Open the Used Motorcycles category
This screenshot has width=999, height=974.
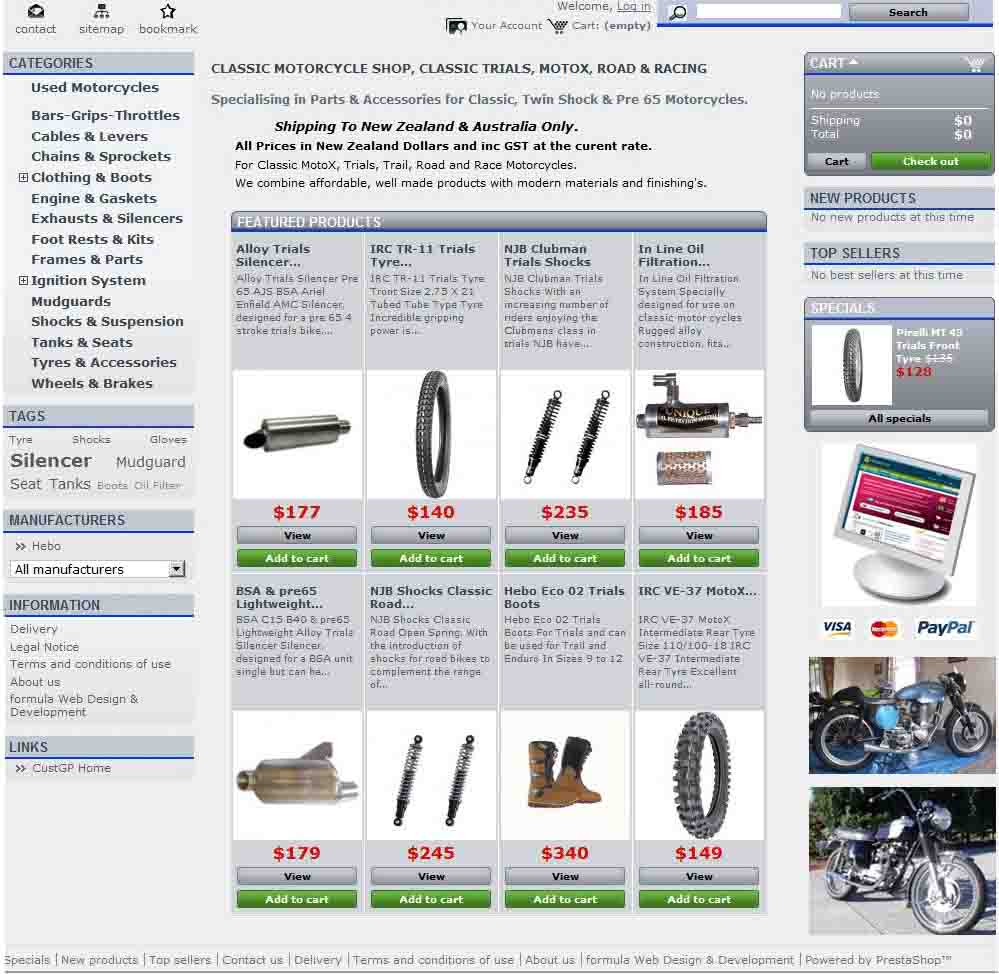click(x=95, y=87)
